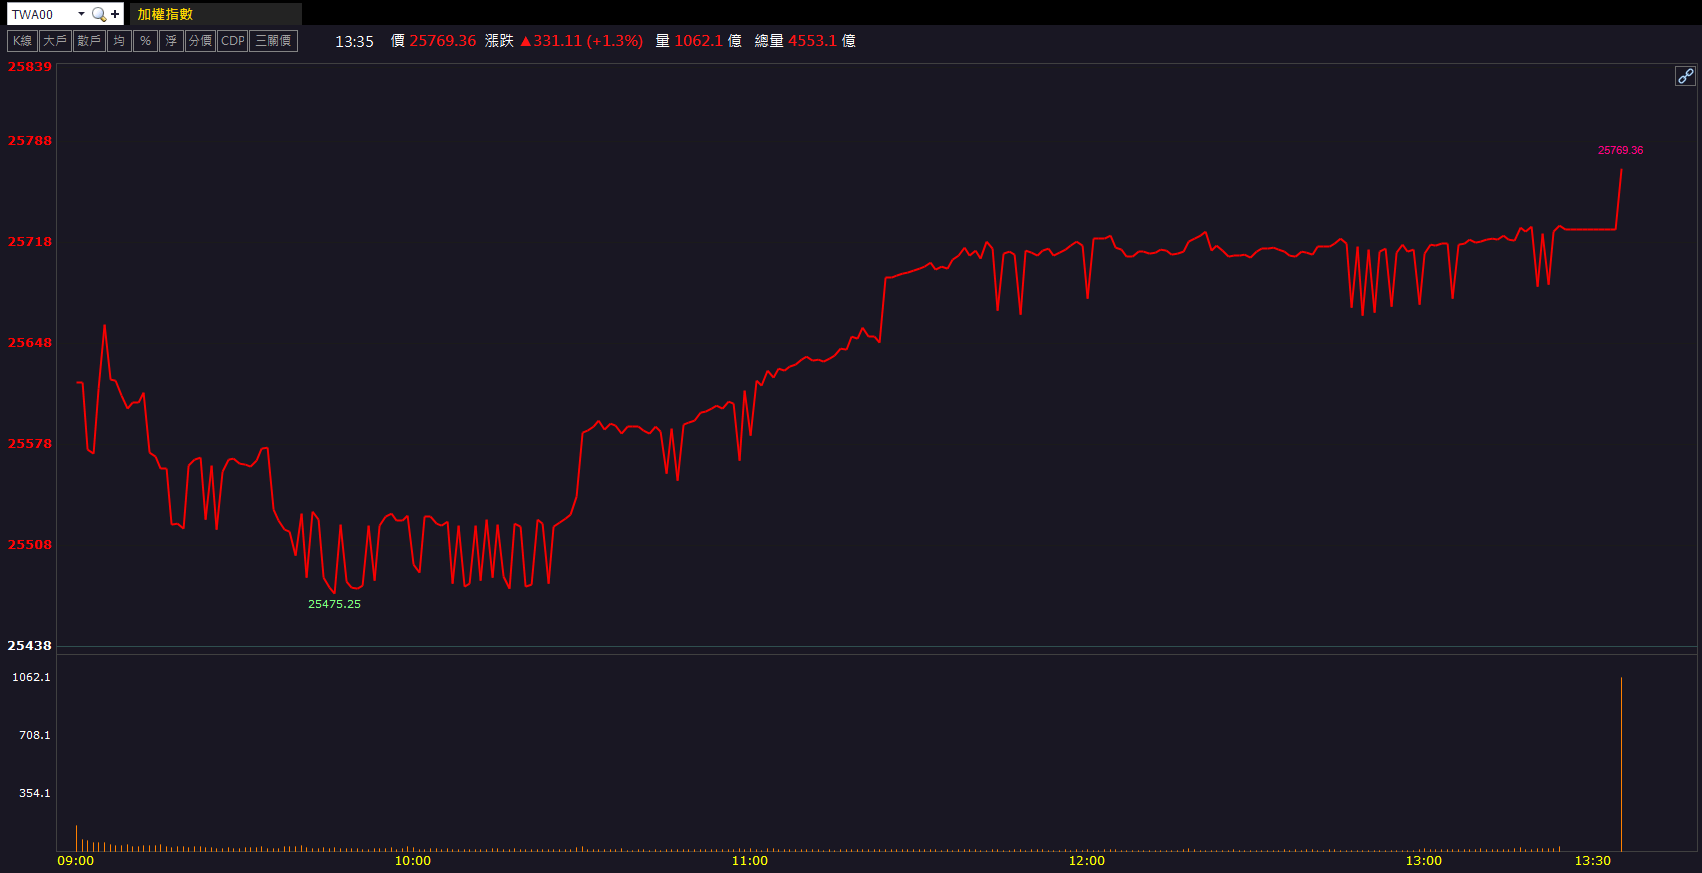Screen dimensions: 1702x873
Task: Click the time 13:35 in header
Action: click(x=354, y=41)
